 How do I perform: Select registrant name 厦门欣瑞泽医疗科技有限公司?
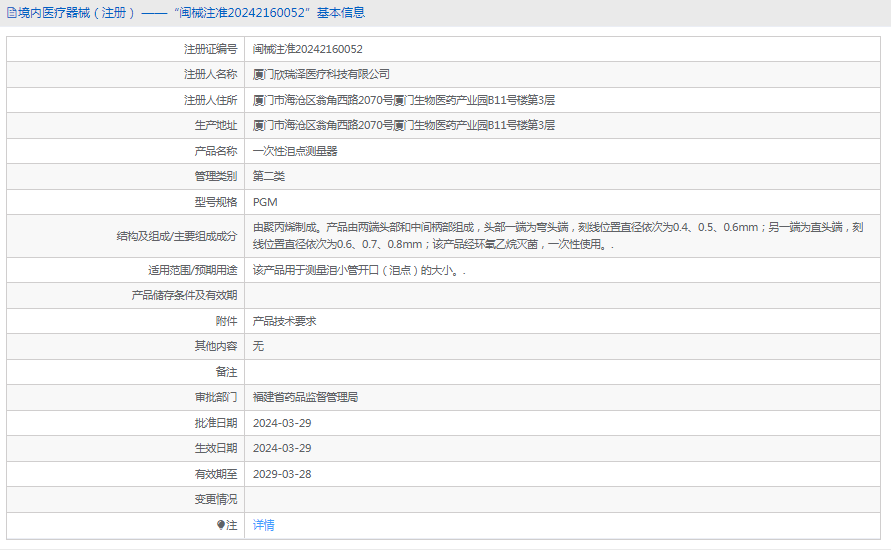(321, 74)
